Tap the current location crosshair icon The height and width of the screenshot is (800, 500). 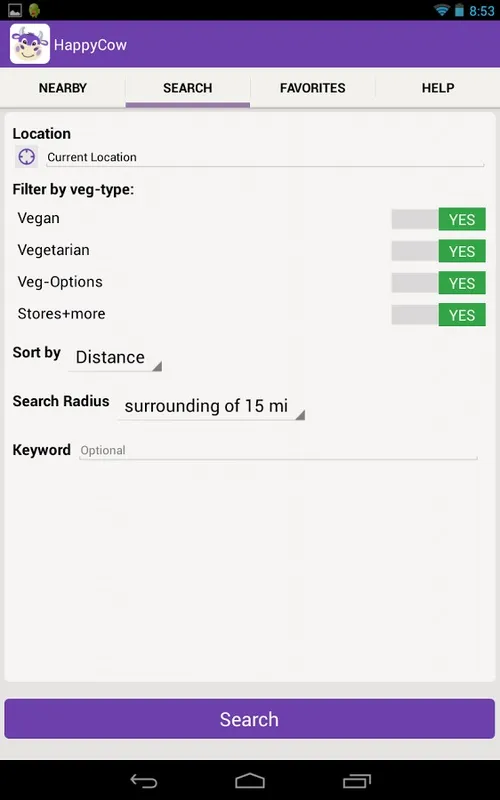pos(27,157)
